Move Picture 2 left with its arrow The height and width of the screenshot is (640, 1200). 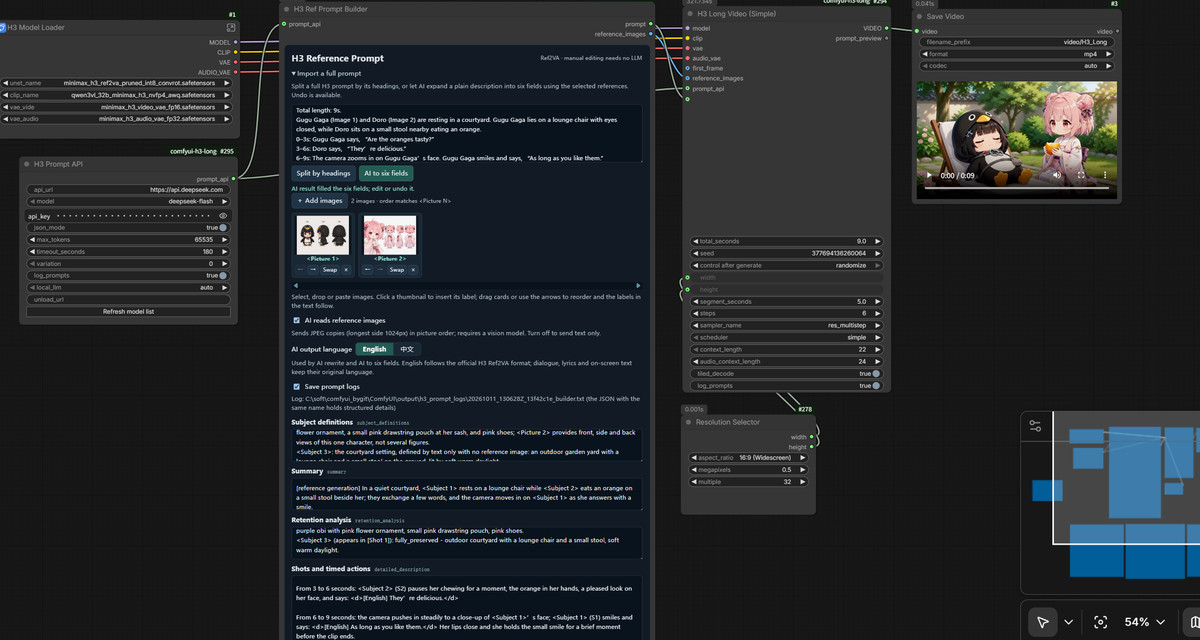[x=367, y=270]
